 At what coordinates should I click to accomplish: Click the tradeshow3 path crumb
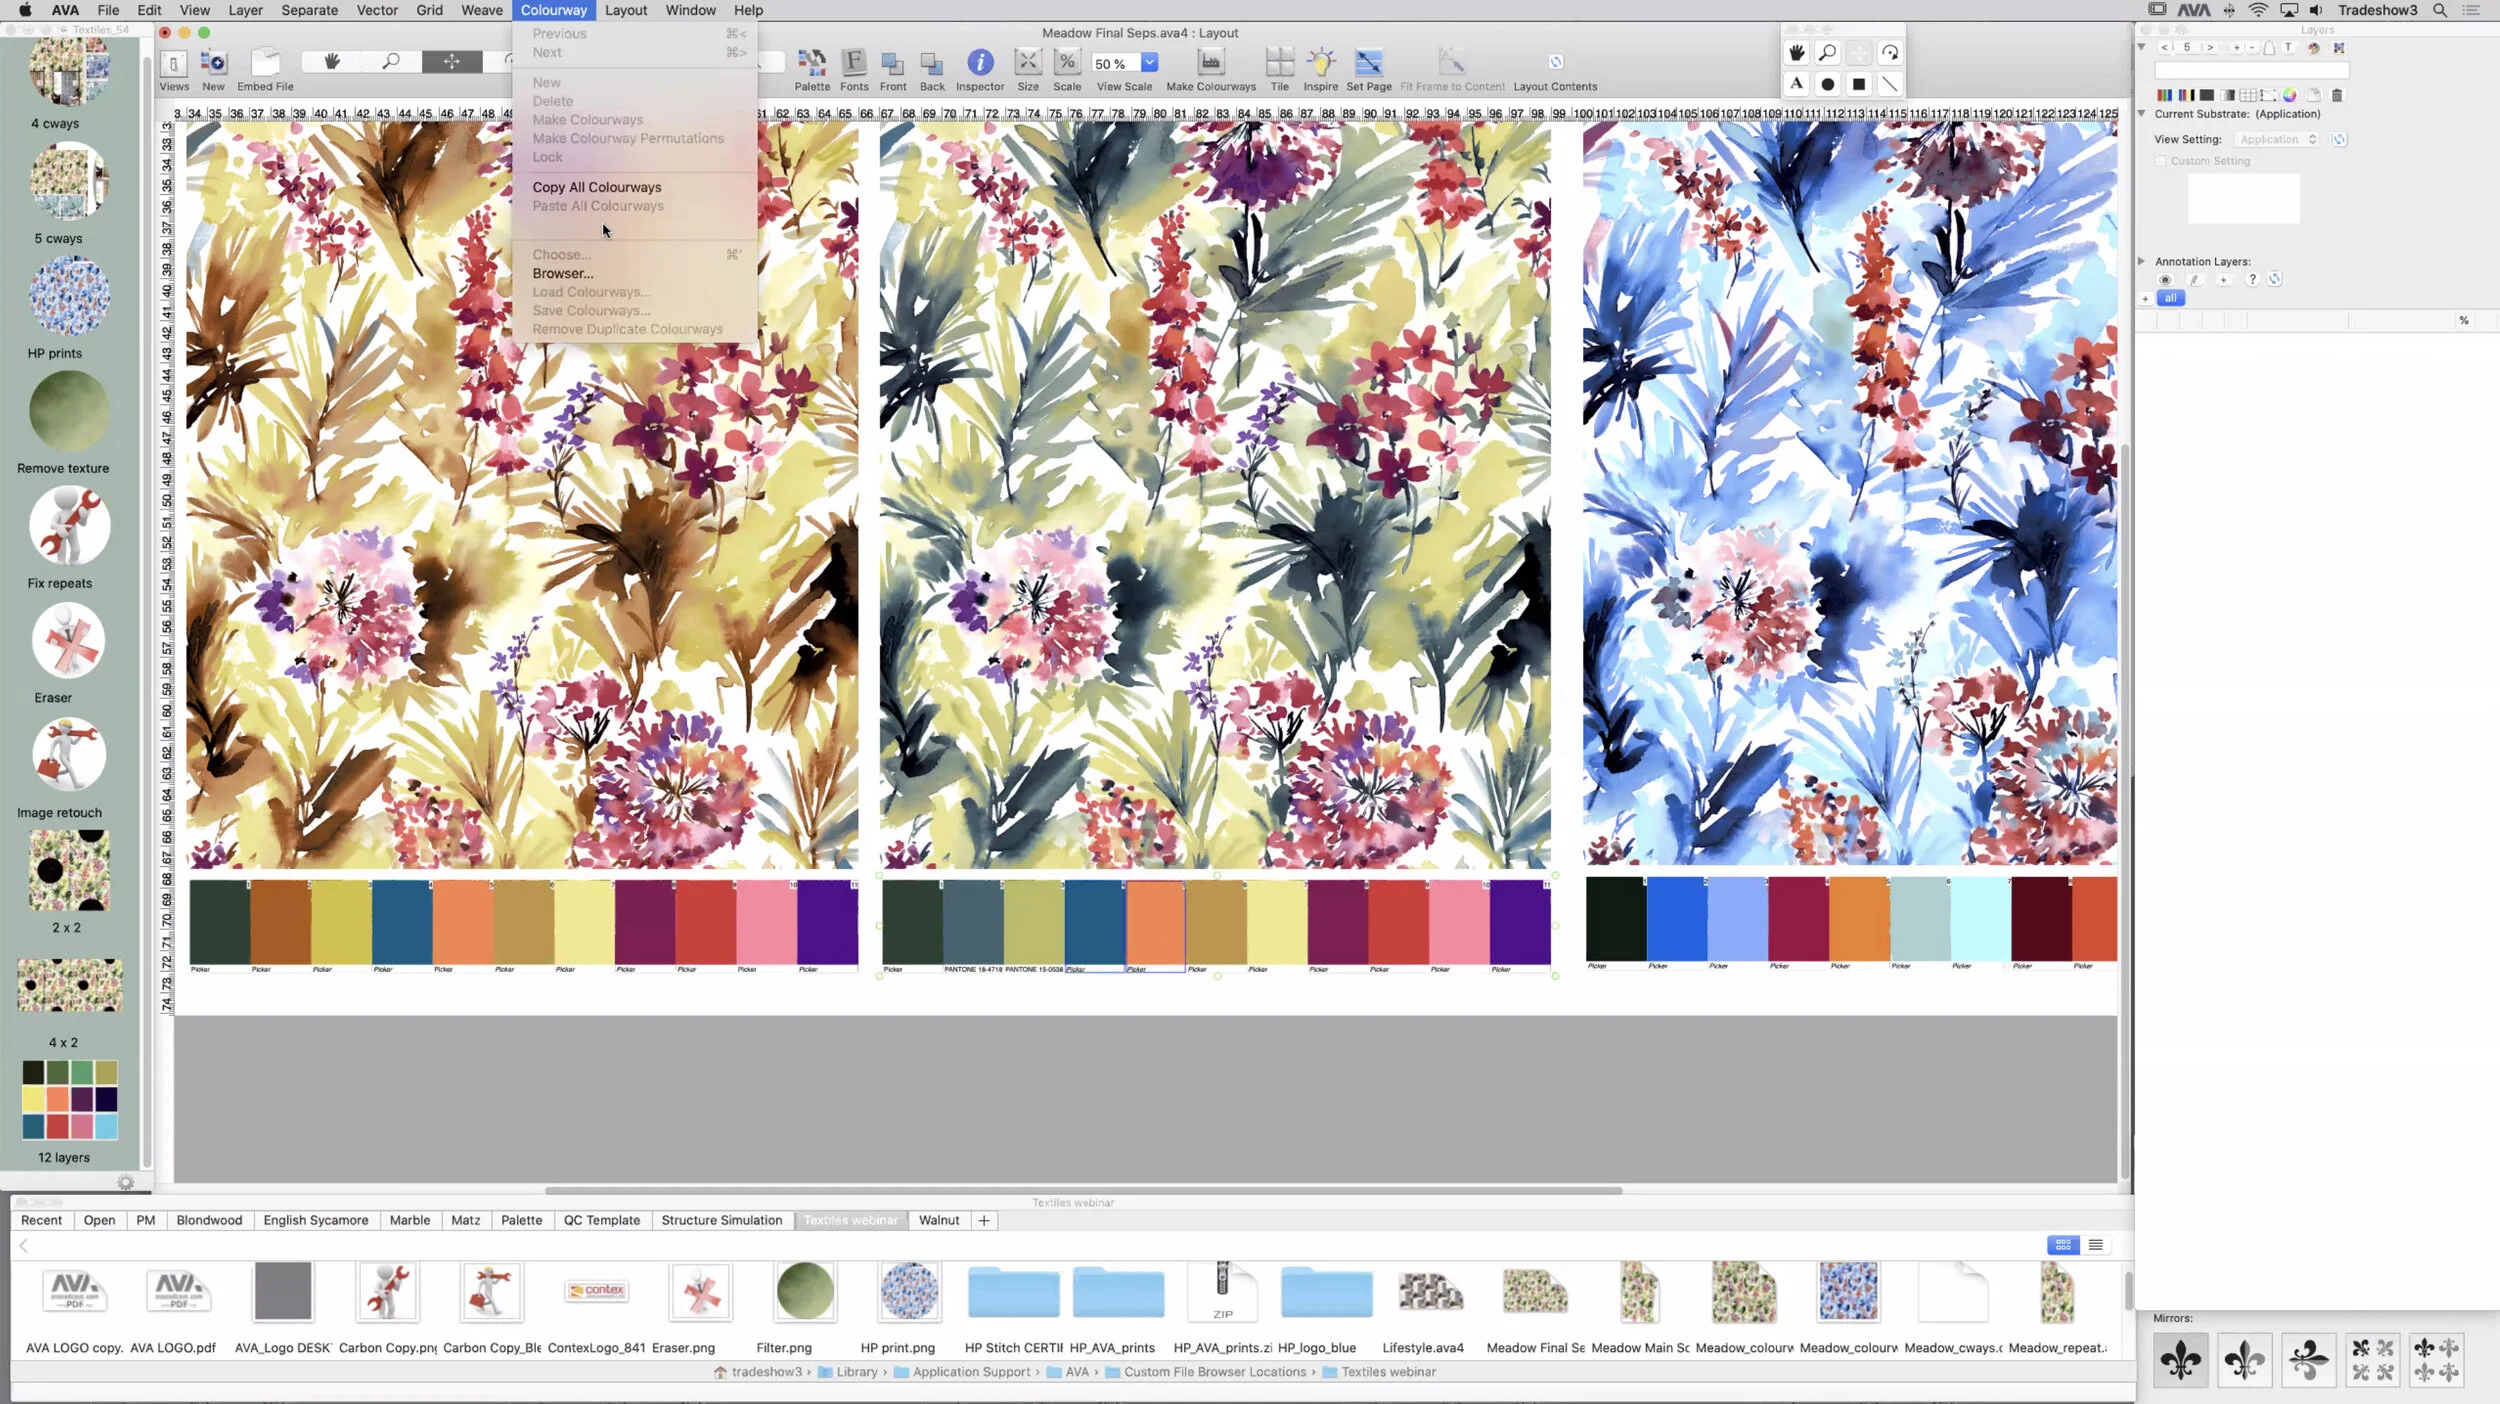766,1373
